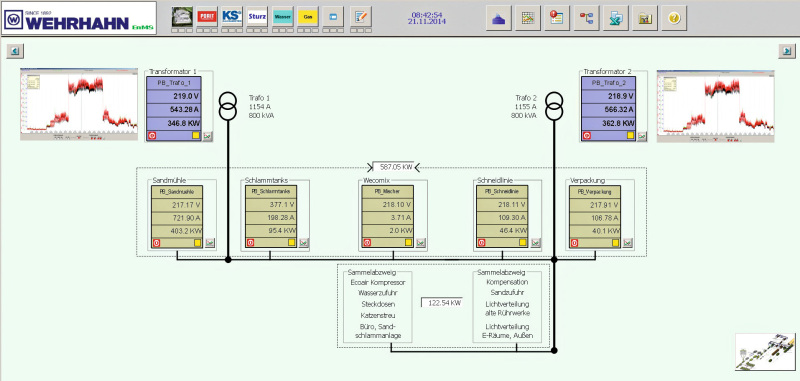Toggle red power button on PB_Verpackung
800x381 pixels.
coord(574,243)
